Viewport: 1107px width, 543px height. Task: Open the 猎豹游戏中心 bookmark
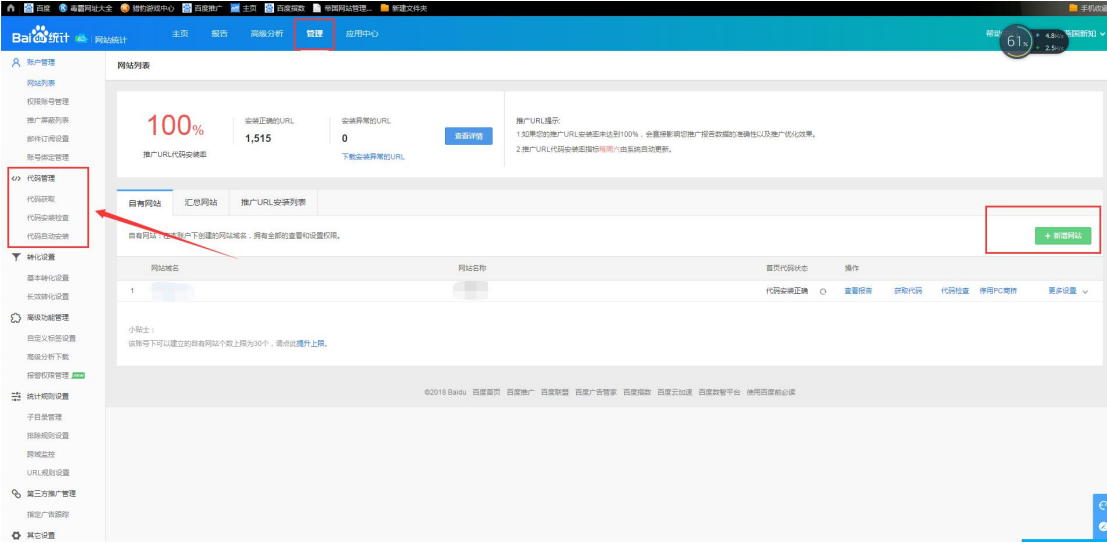[x=147, y=8]
